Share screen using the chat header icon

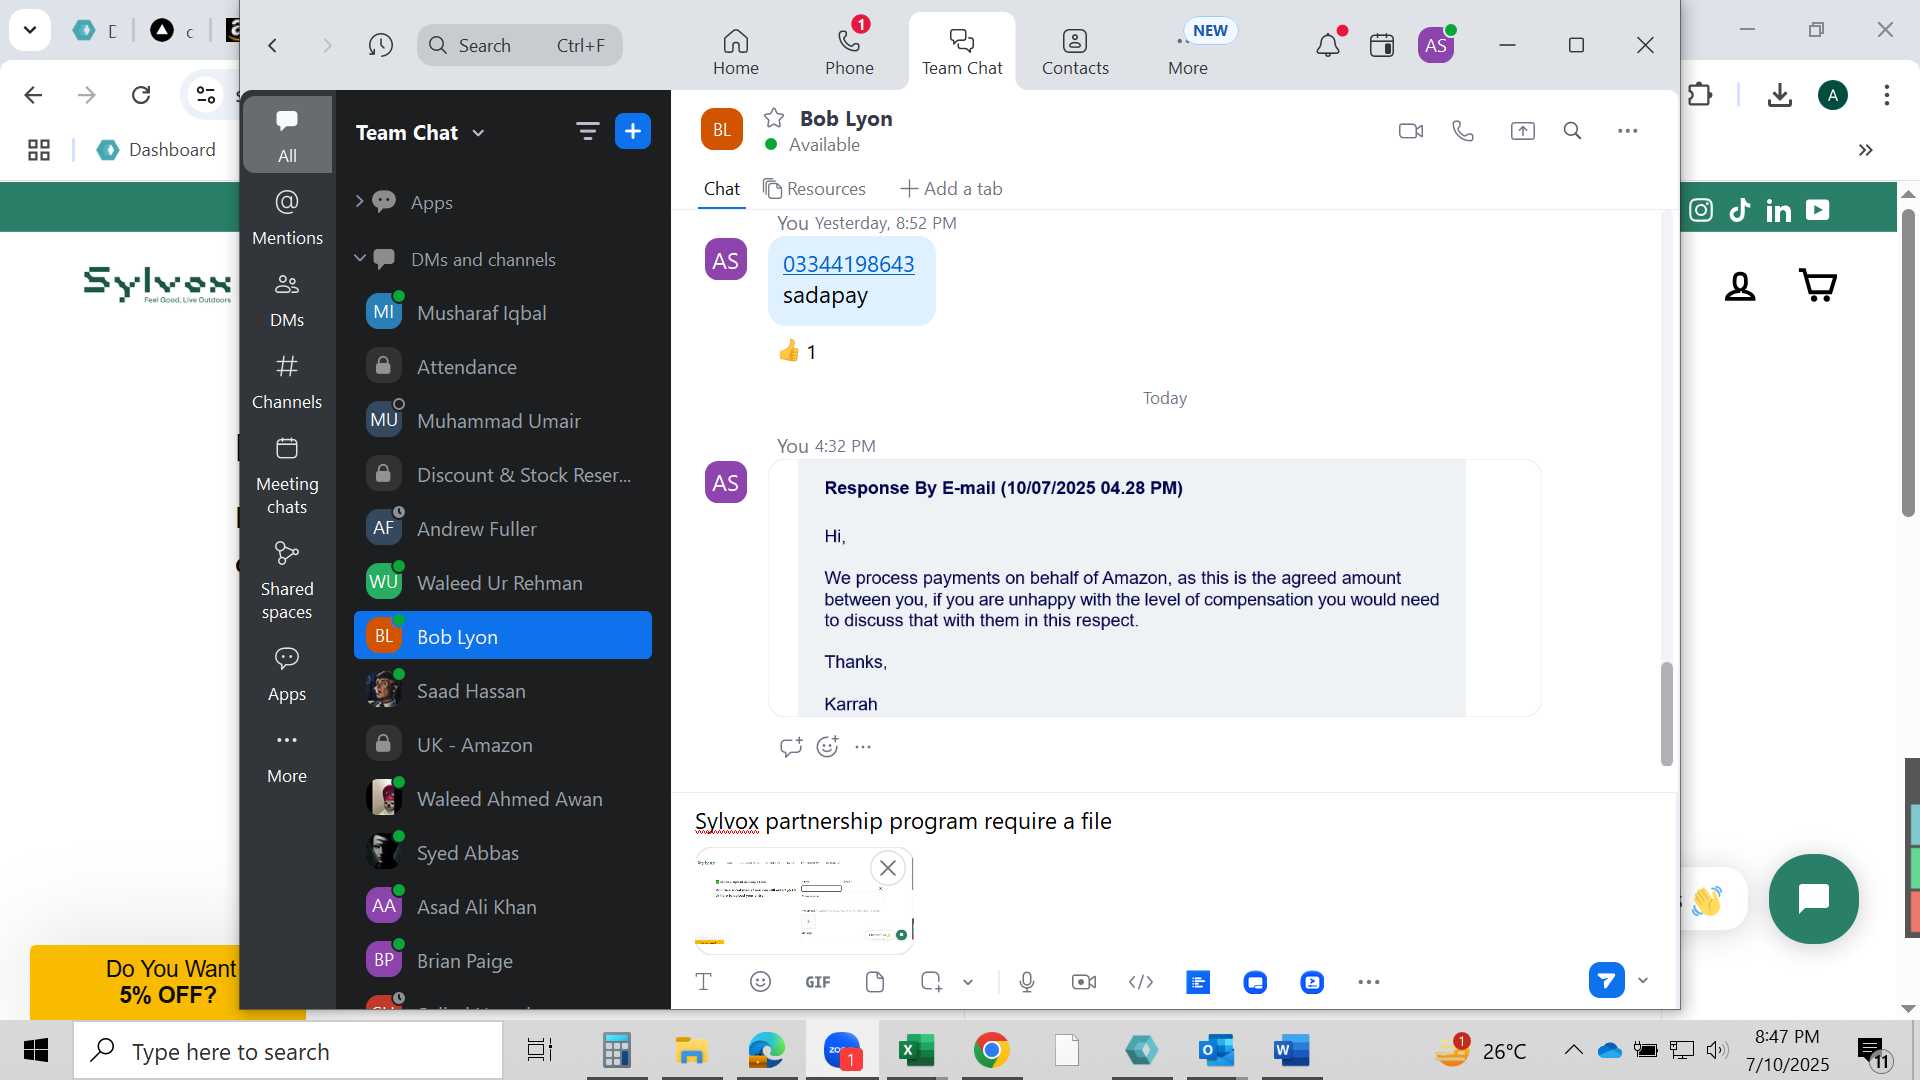pyautogui.click(x=1522, y=131)
